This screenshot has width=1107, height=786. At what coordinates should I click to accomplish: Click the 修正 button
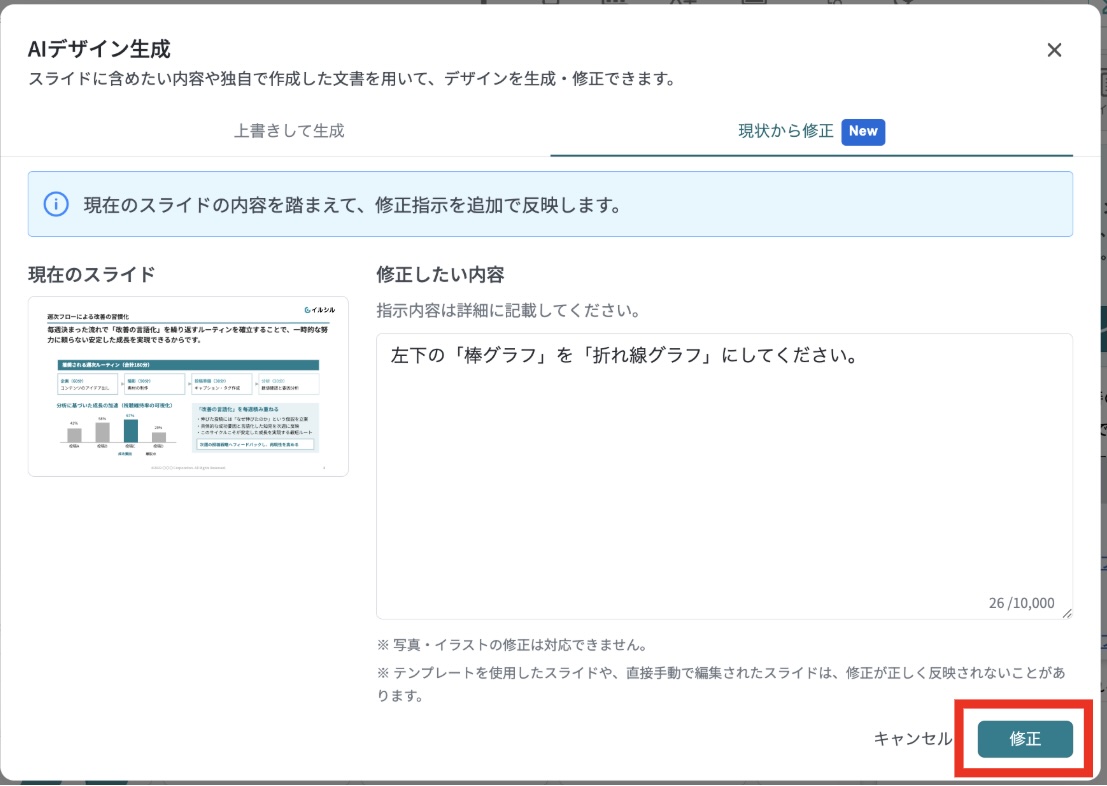pyautogui.click(x=1025, y=739)
